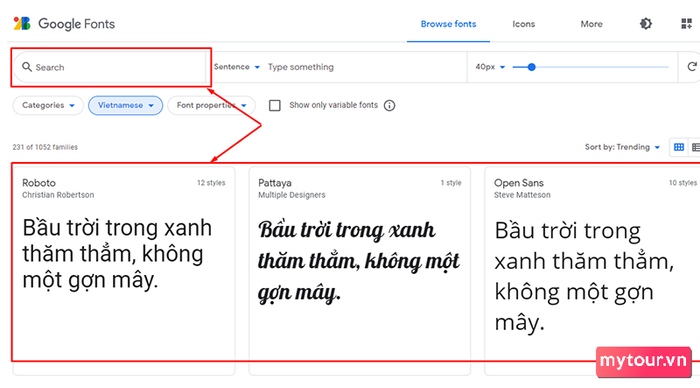This screenshot has width=700, height=388.
Task: Expand the Vietnamese language filter
Action: tap(125, 105)
